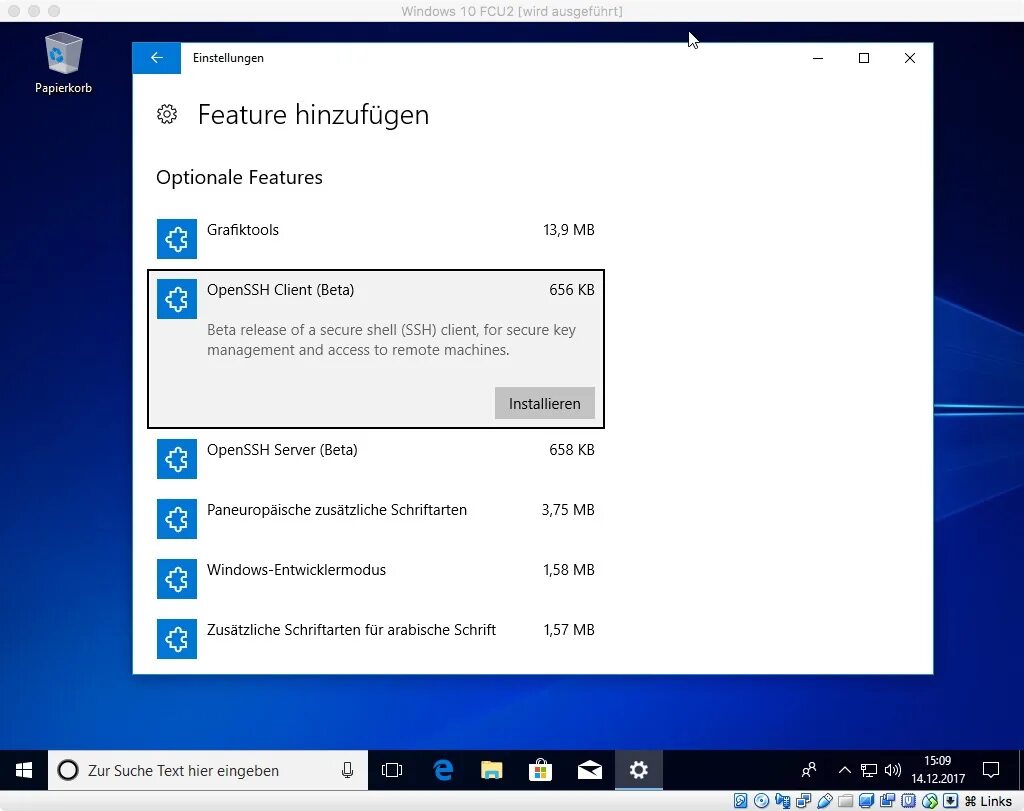Click VirtualBox display settings icon
This screenshot has width=1024, height=811.
[867, 801]
